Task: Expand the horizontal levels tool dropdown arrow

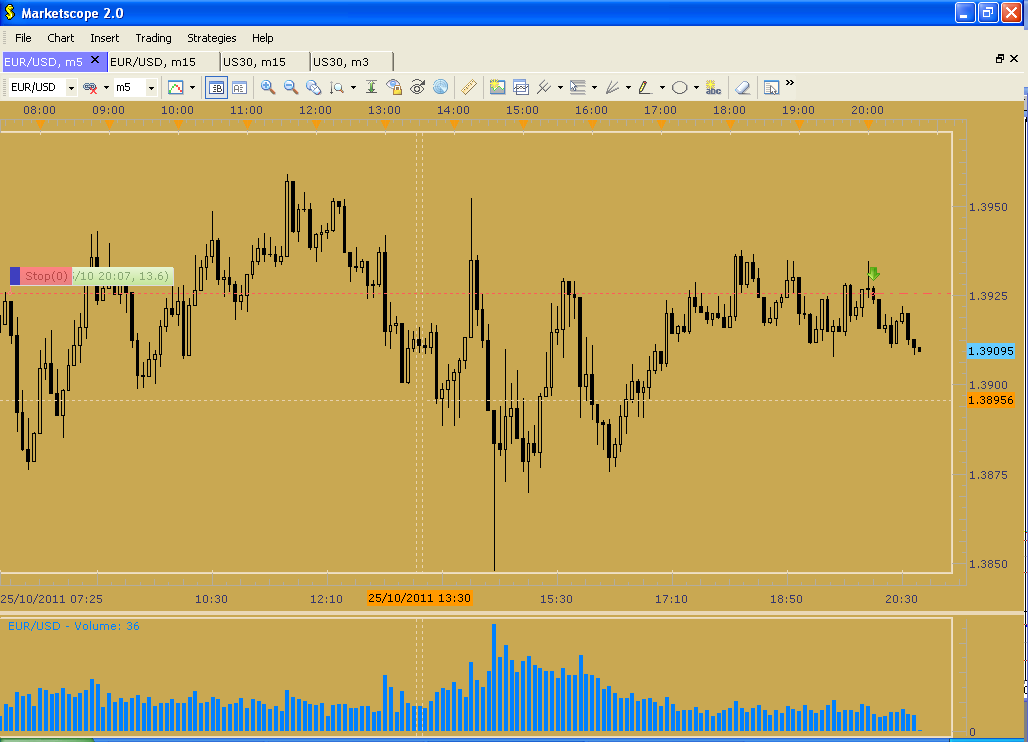Action: point(595,87)
